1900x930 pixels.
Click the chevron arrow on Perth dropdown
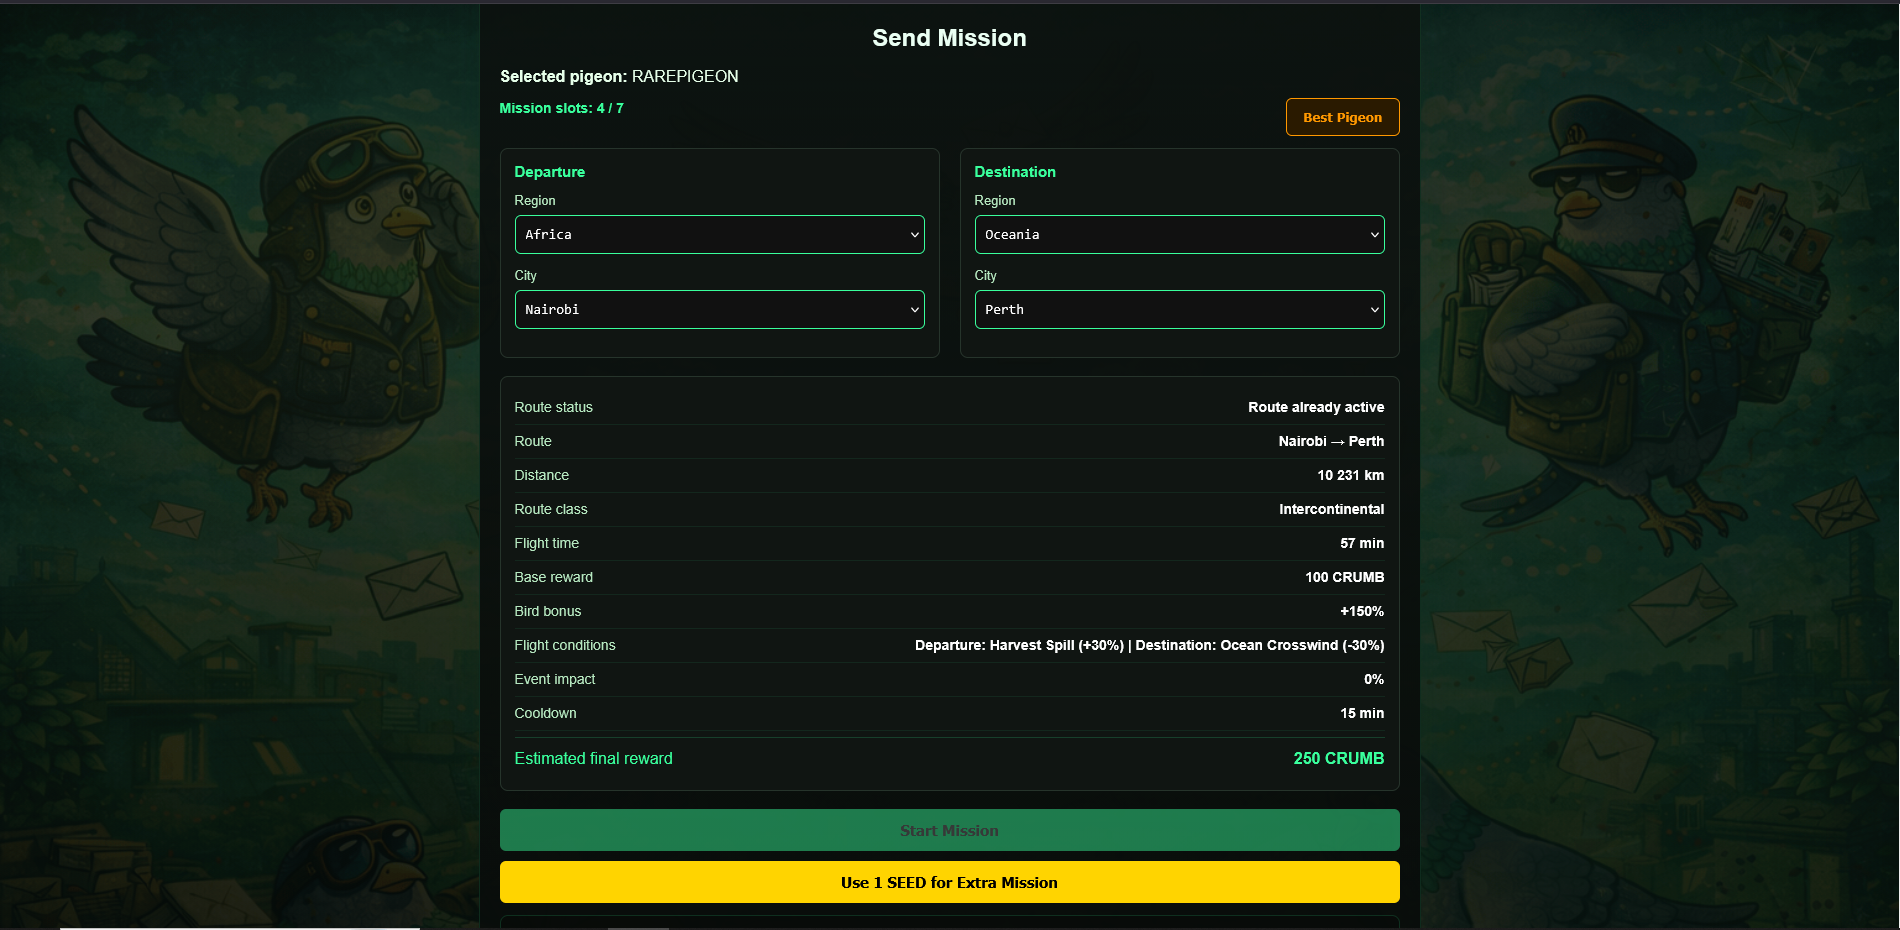[1374, 310]
